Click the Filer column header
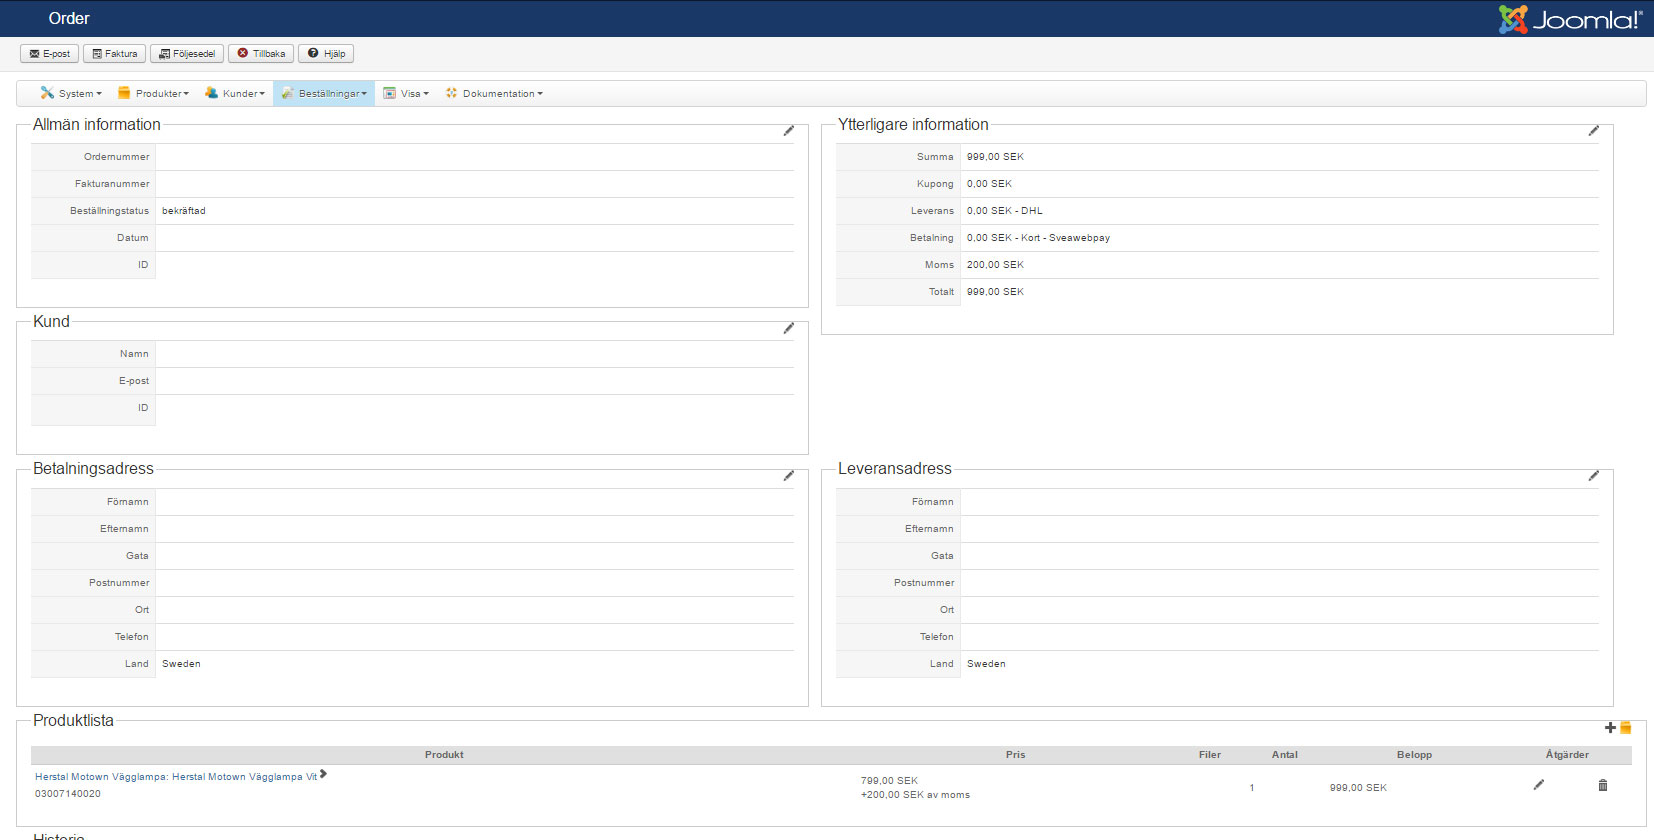The image size is (1654, 840). tap(1210, 755)
